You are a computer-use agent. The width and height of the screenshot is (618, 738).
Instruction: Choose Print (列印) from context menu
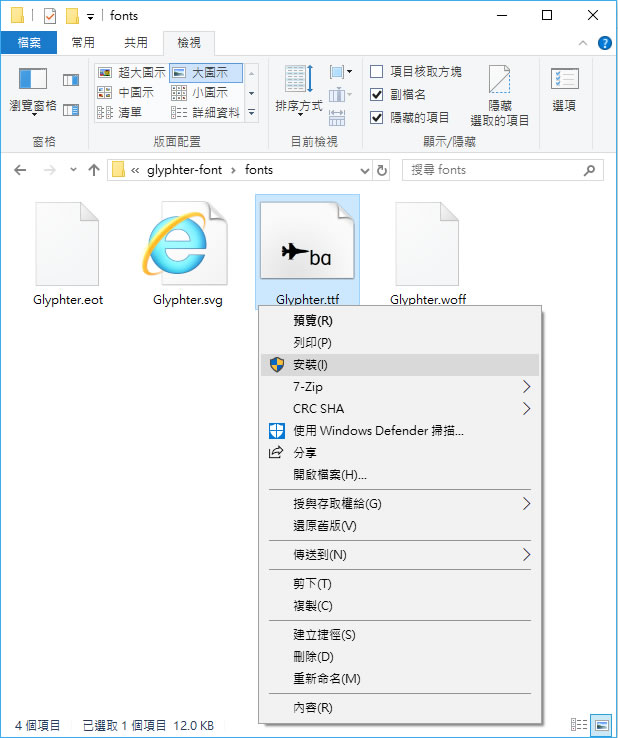[x=400, y=343]
